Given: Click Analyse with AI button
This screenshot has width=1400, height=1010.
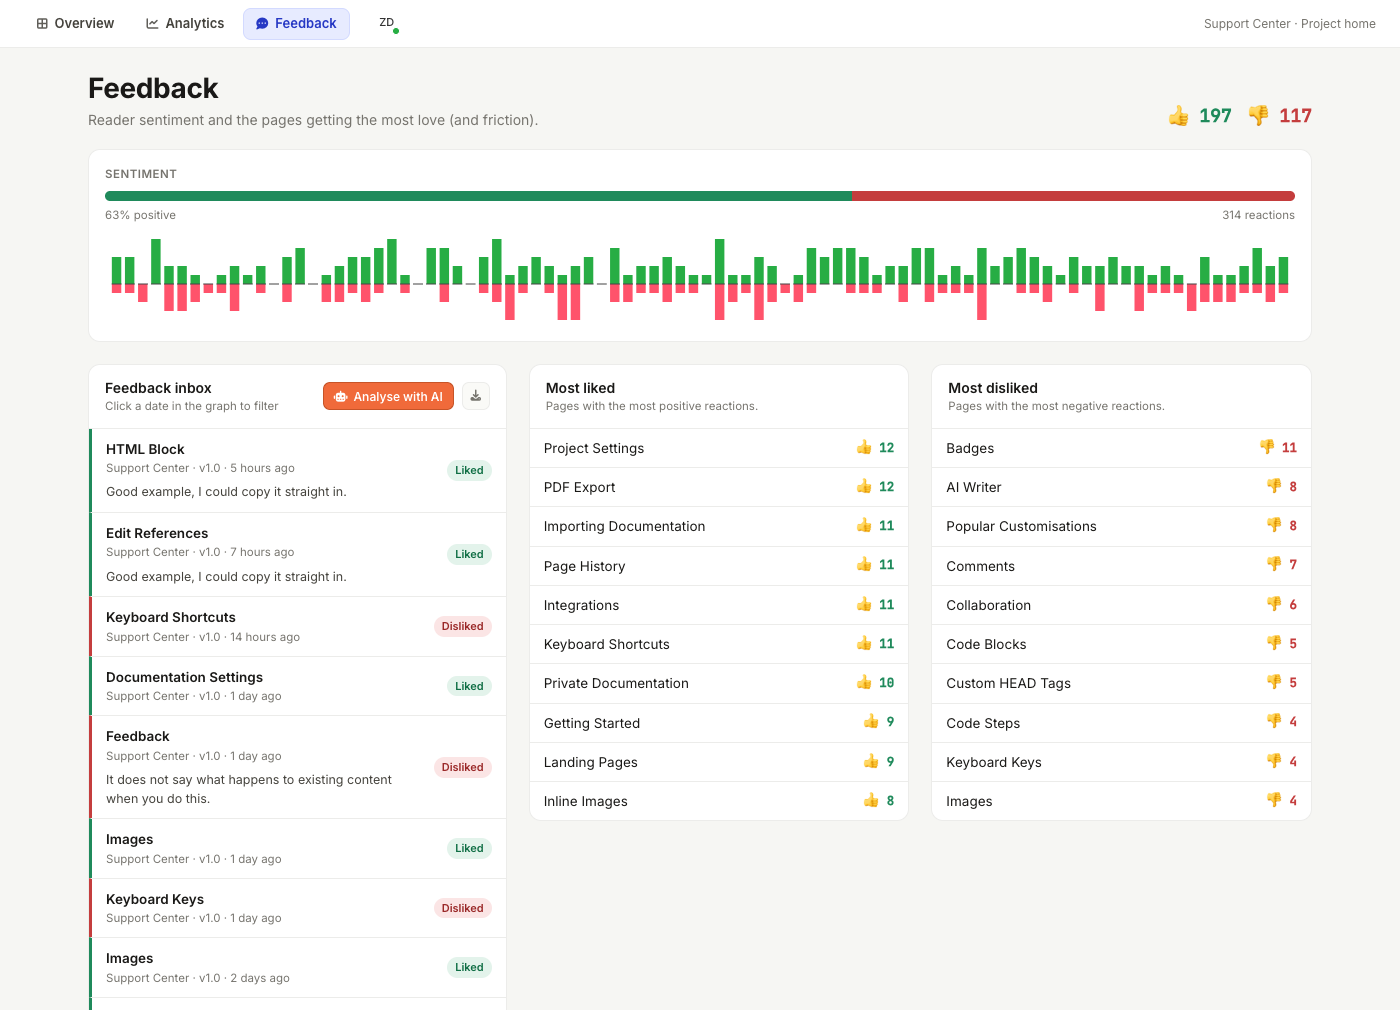Looking at the screenshot, I should [x=388, y=396].
